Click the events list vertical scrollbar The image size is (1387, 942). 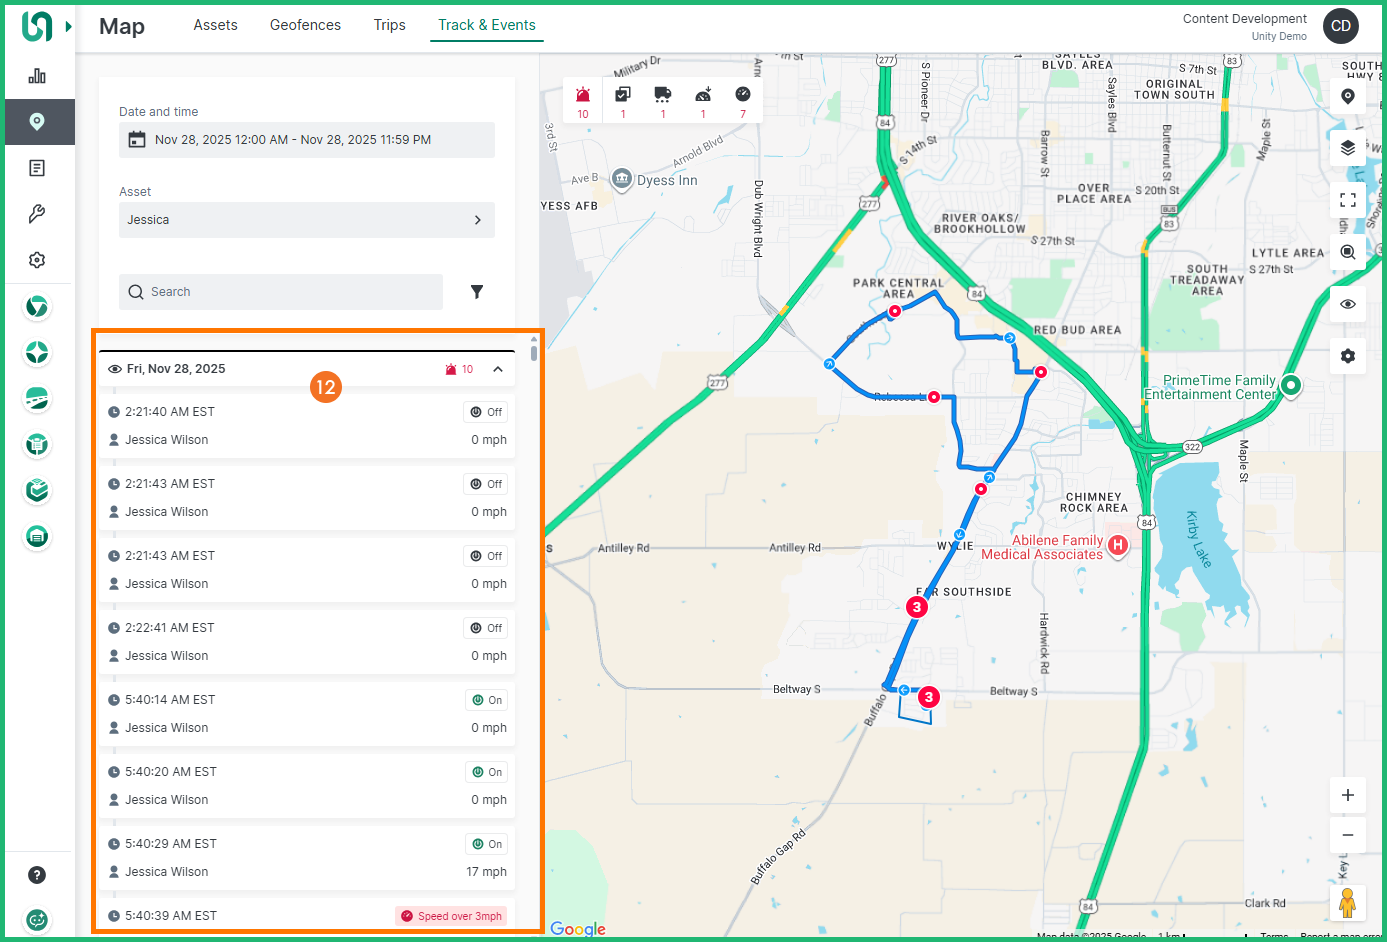pyautogui.click(x=534, y=352)
